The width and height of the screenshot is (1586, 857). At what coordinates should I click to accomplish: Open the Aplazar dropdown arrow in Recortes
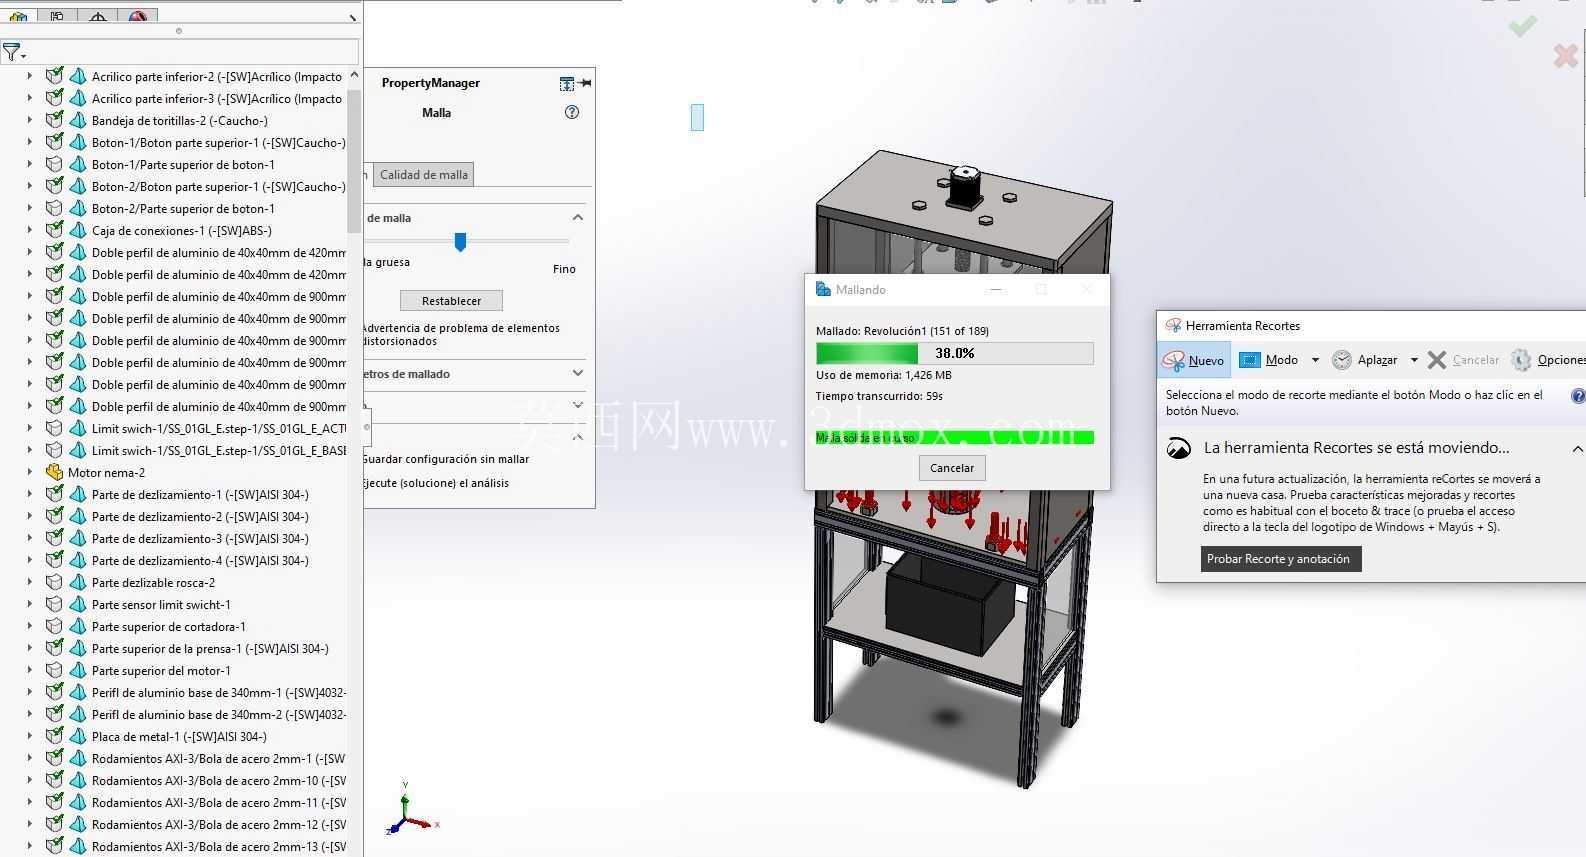coord(1414,360)
